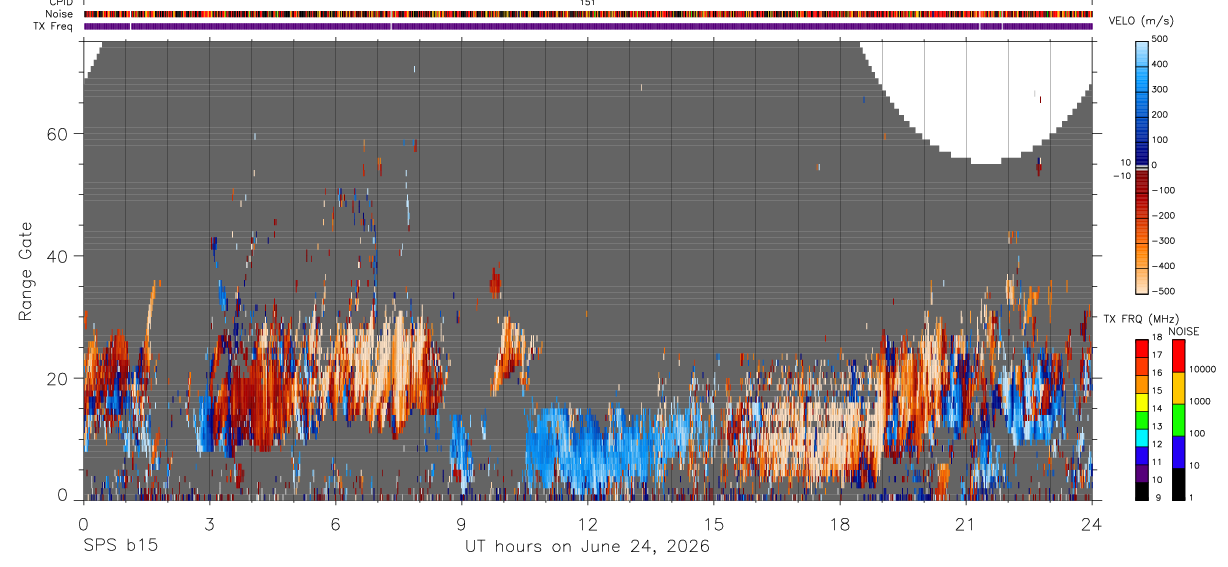The width and height of the screenshot is (1228, 567).
Task: Click the SPS b15 label
Action: (x=119, y=546)
